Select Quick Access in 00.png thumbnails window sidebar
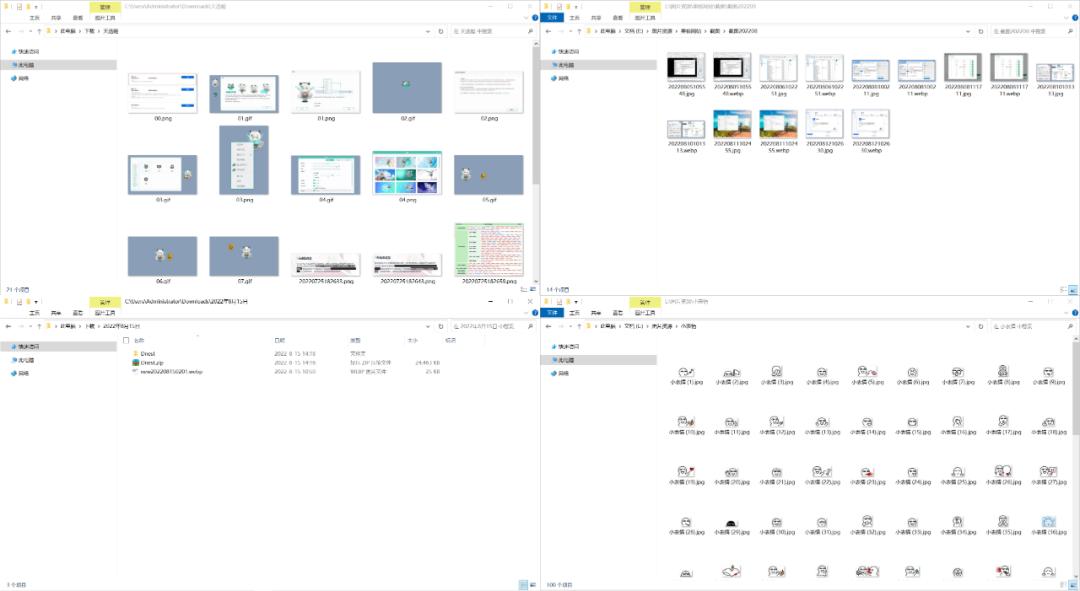Image resolution: width=1080 pixels, height=591 pixels. click(x=25, y=52)
